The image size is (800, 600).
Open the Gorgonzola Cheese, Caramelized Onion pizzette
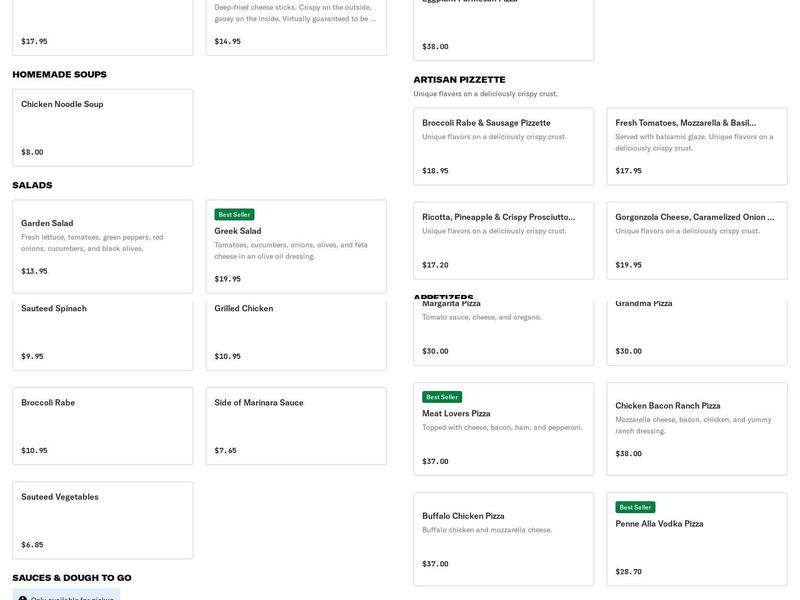696,240
